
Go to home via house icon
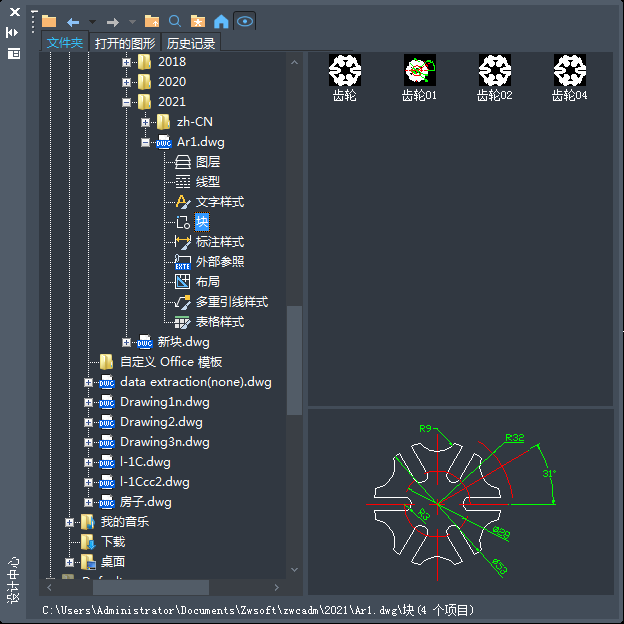221,21
